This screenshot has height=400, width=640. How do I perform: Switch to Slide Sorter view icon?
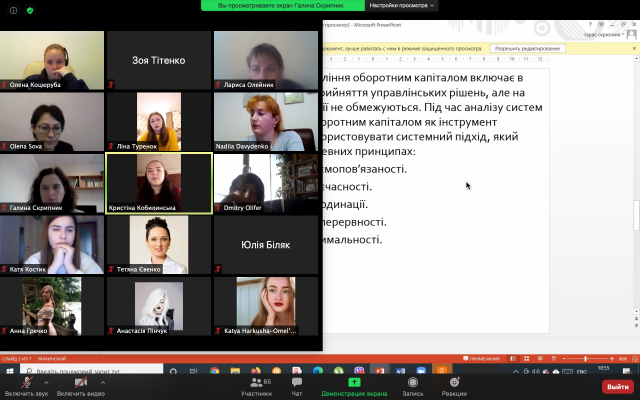tap(527, 359)
